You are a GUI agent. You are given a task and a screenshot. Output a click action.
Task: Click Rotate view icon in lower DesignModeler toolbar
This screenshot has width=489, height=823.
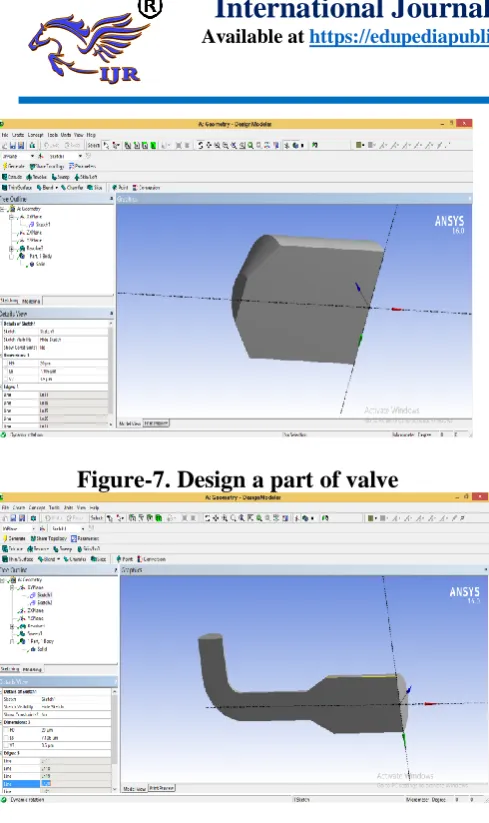207,518
